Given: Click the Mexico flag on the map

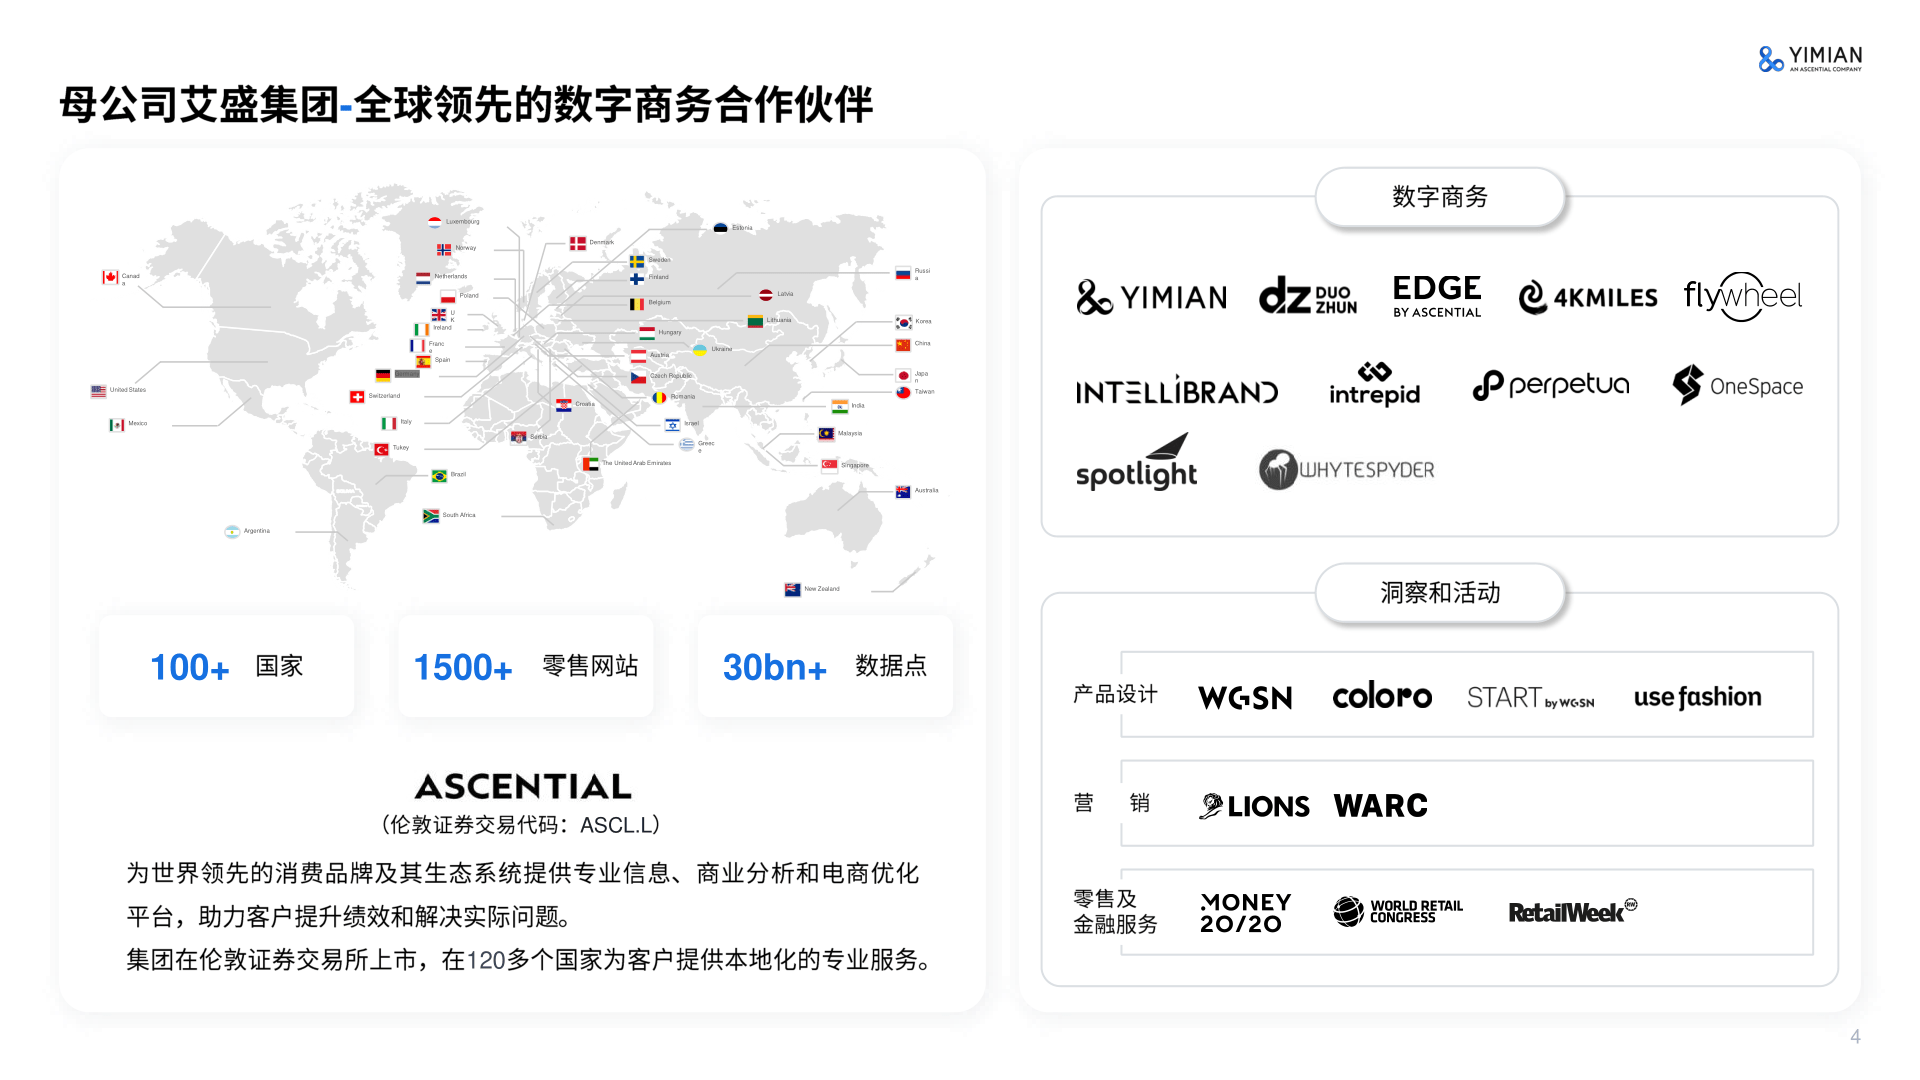Looking at the screenshot, I should pyautogui.click(x=116, y=425).
